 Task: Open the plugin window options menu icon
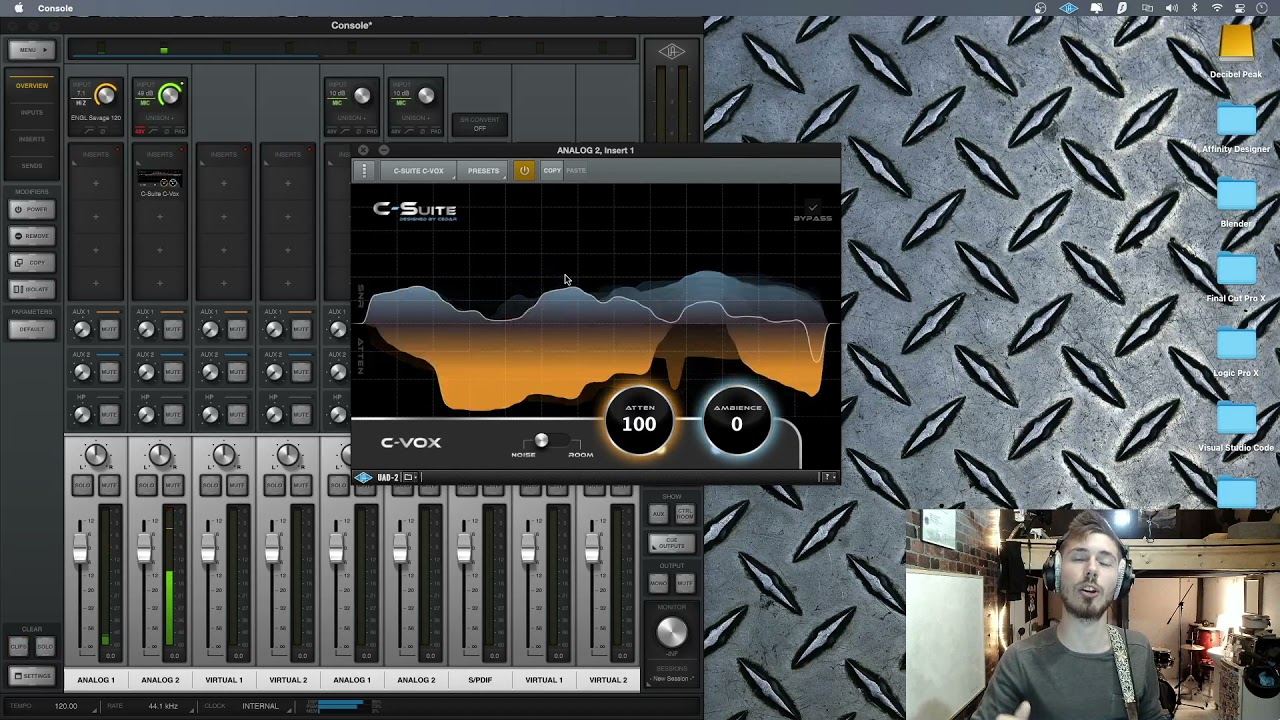[x=364, y=170]
